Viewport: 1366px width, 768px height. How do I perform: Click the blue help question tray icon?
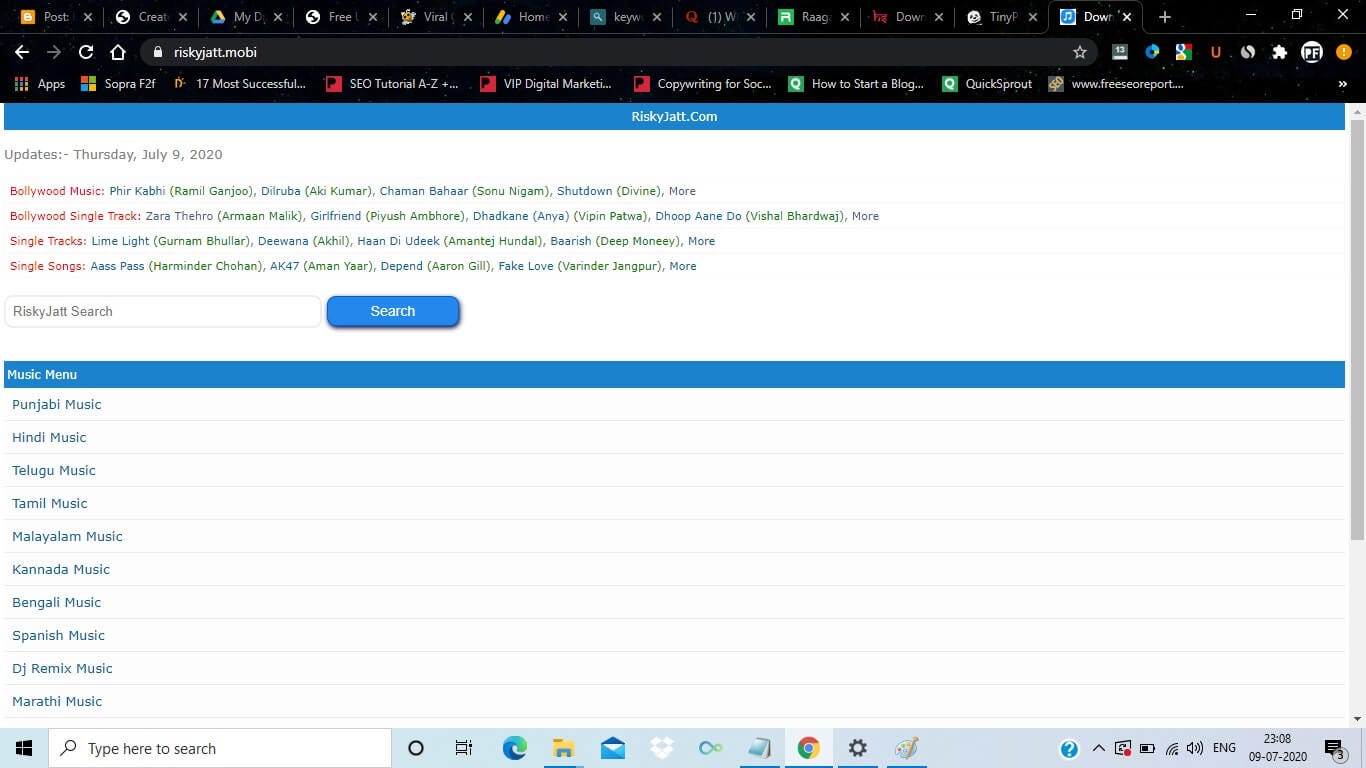click(x=1069, y=748)
